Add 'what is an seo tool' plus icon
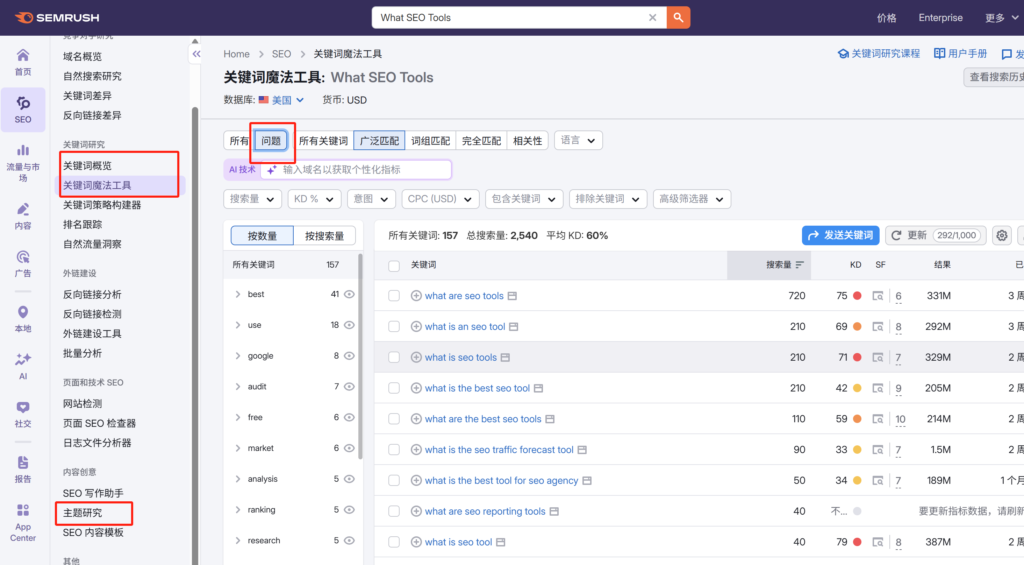This screenshot has height=565, width=1024. (416, 327)
